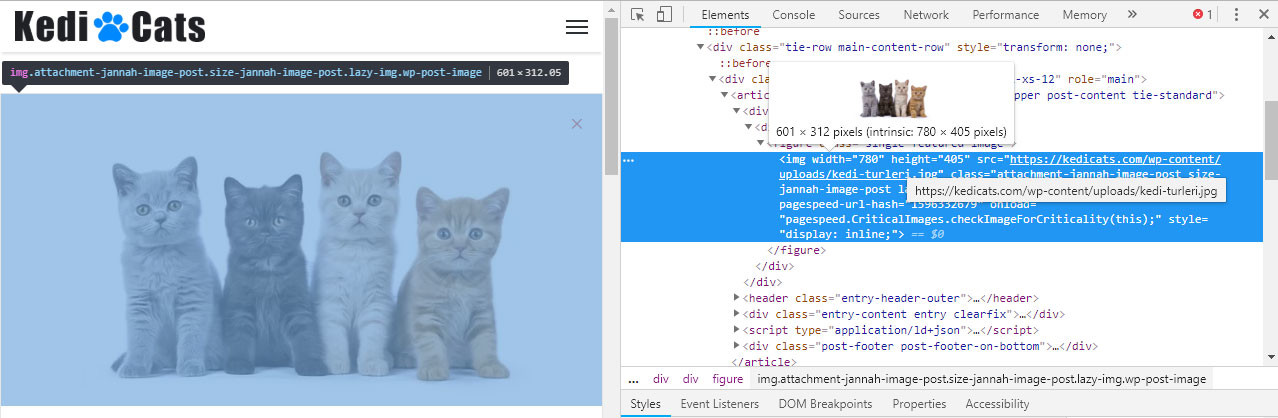Click the three dots beside the selected img node

(x=629, y=160)
